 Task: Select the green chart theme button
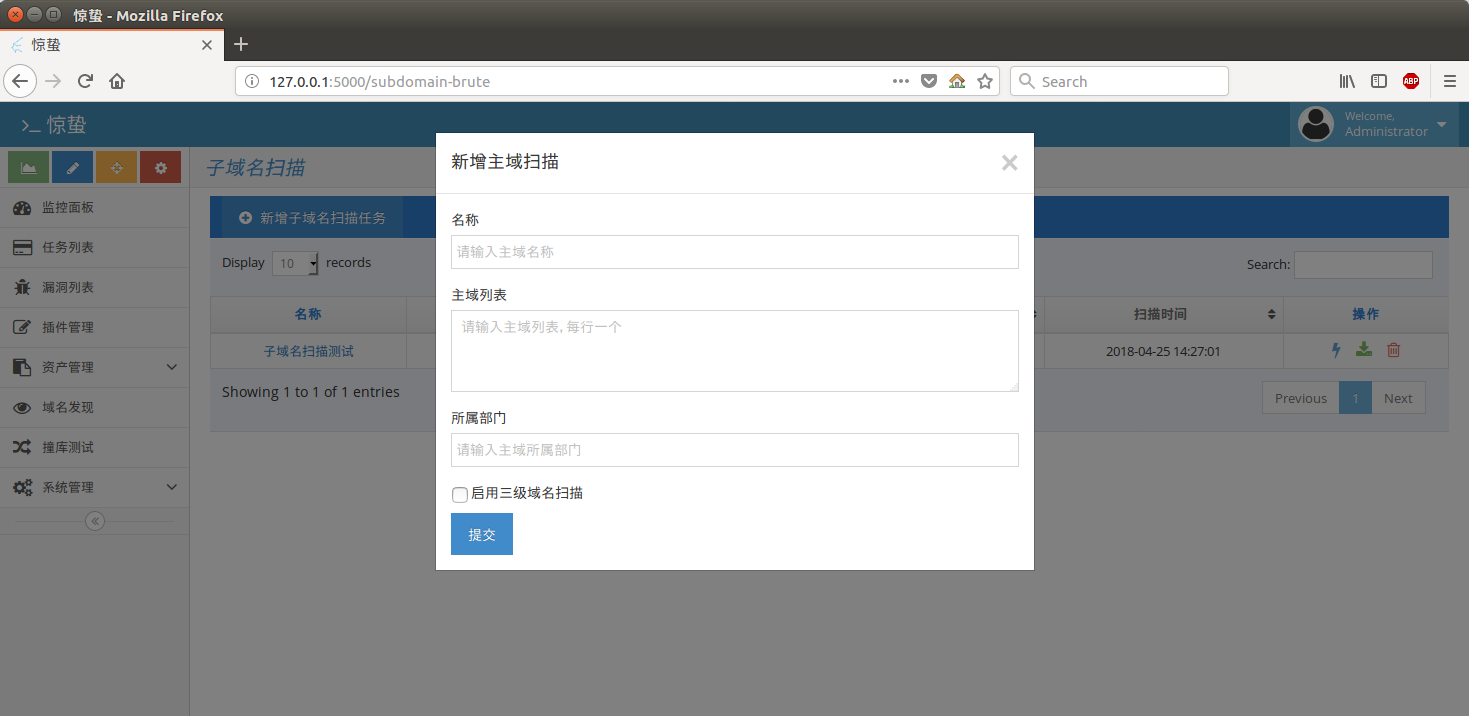[x=27, y=167]
